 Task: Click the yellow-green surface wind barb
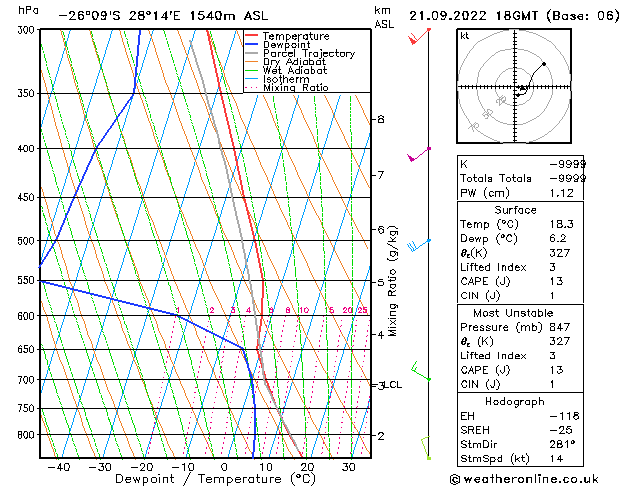(426, 448)
